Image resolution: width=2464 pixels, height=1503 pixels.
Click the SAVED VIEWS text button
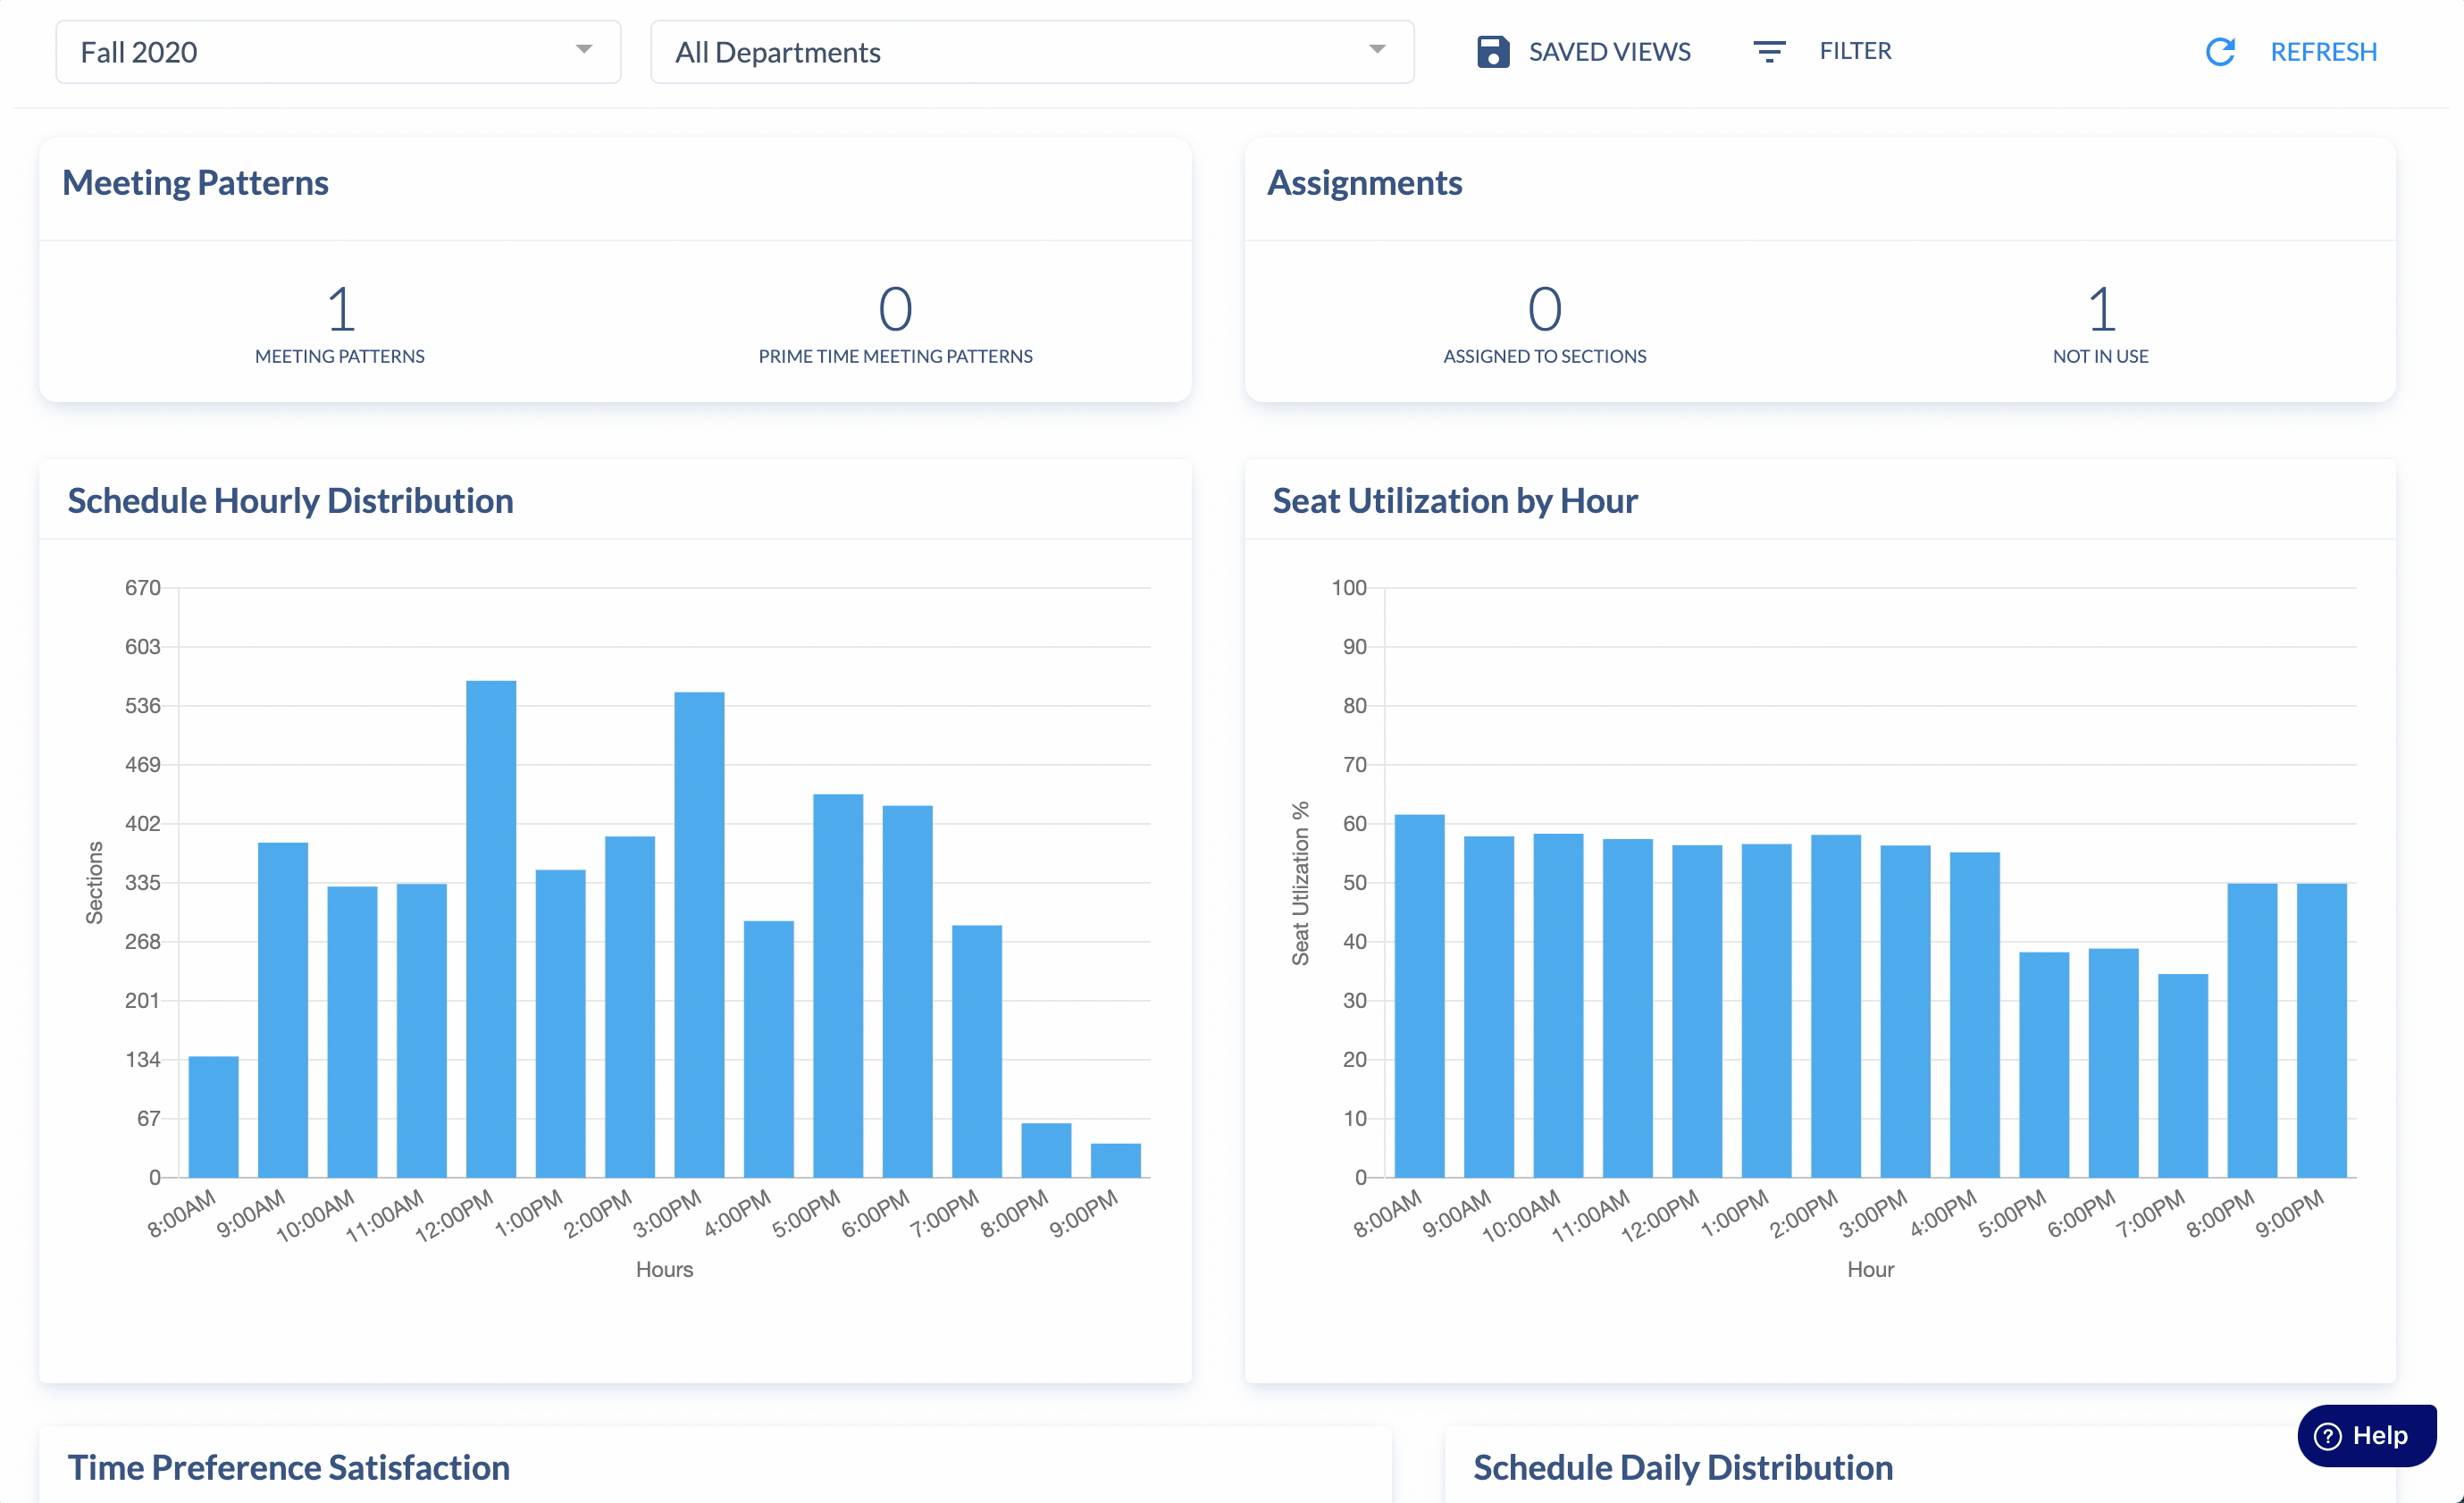(x=1609, y=52)
